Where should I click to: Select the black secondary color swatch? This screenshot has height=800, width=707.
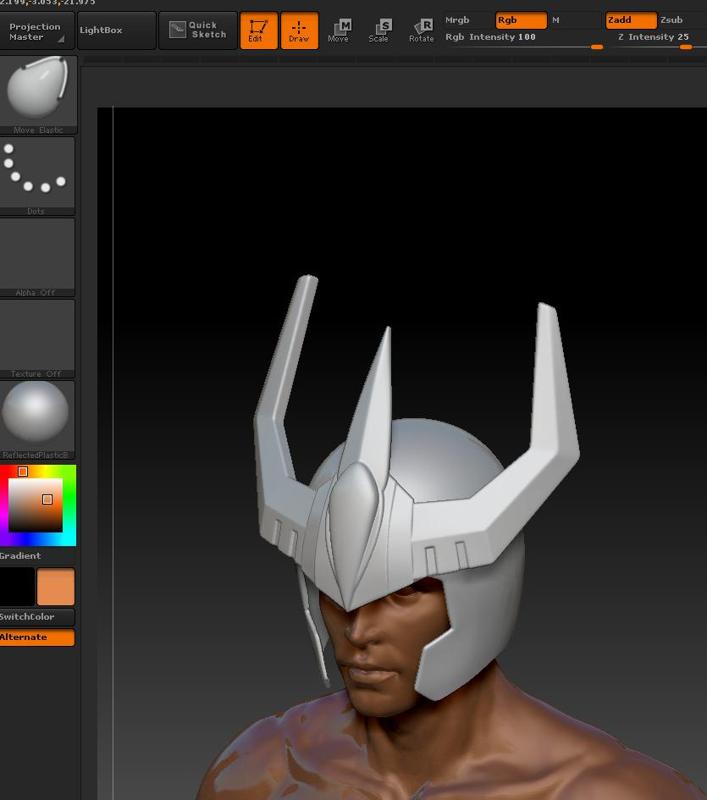(x=17, y=586)
